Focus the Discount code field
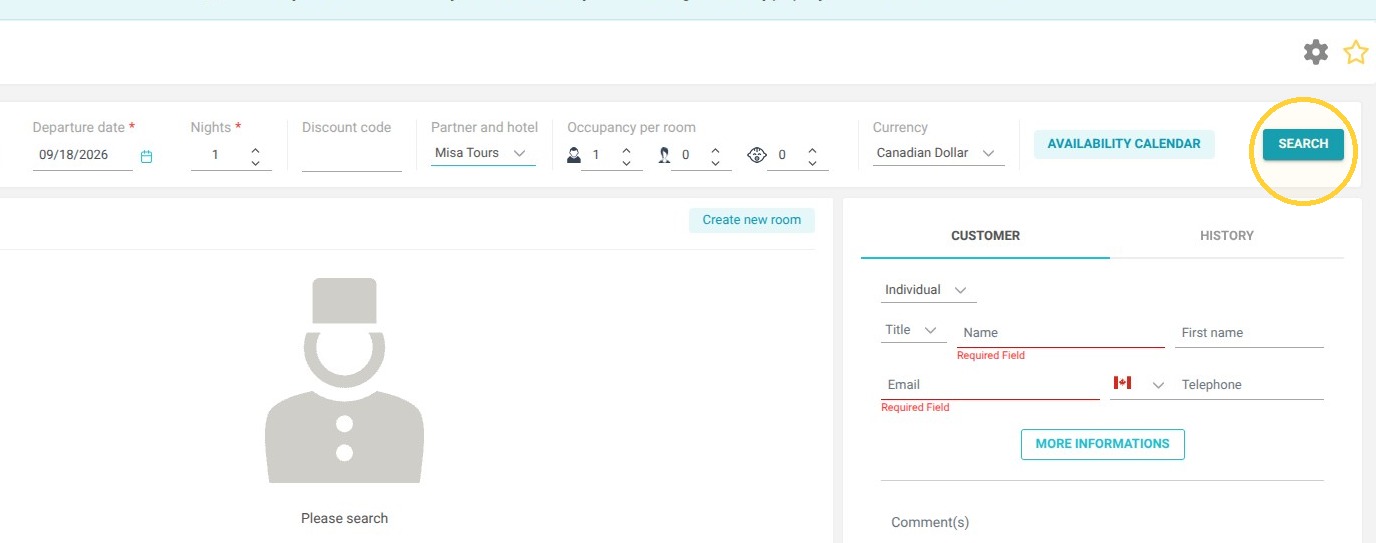The image size is (1376, 543). click(352, 157)
